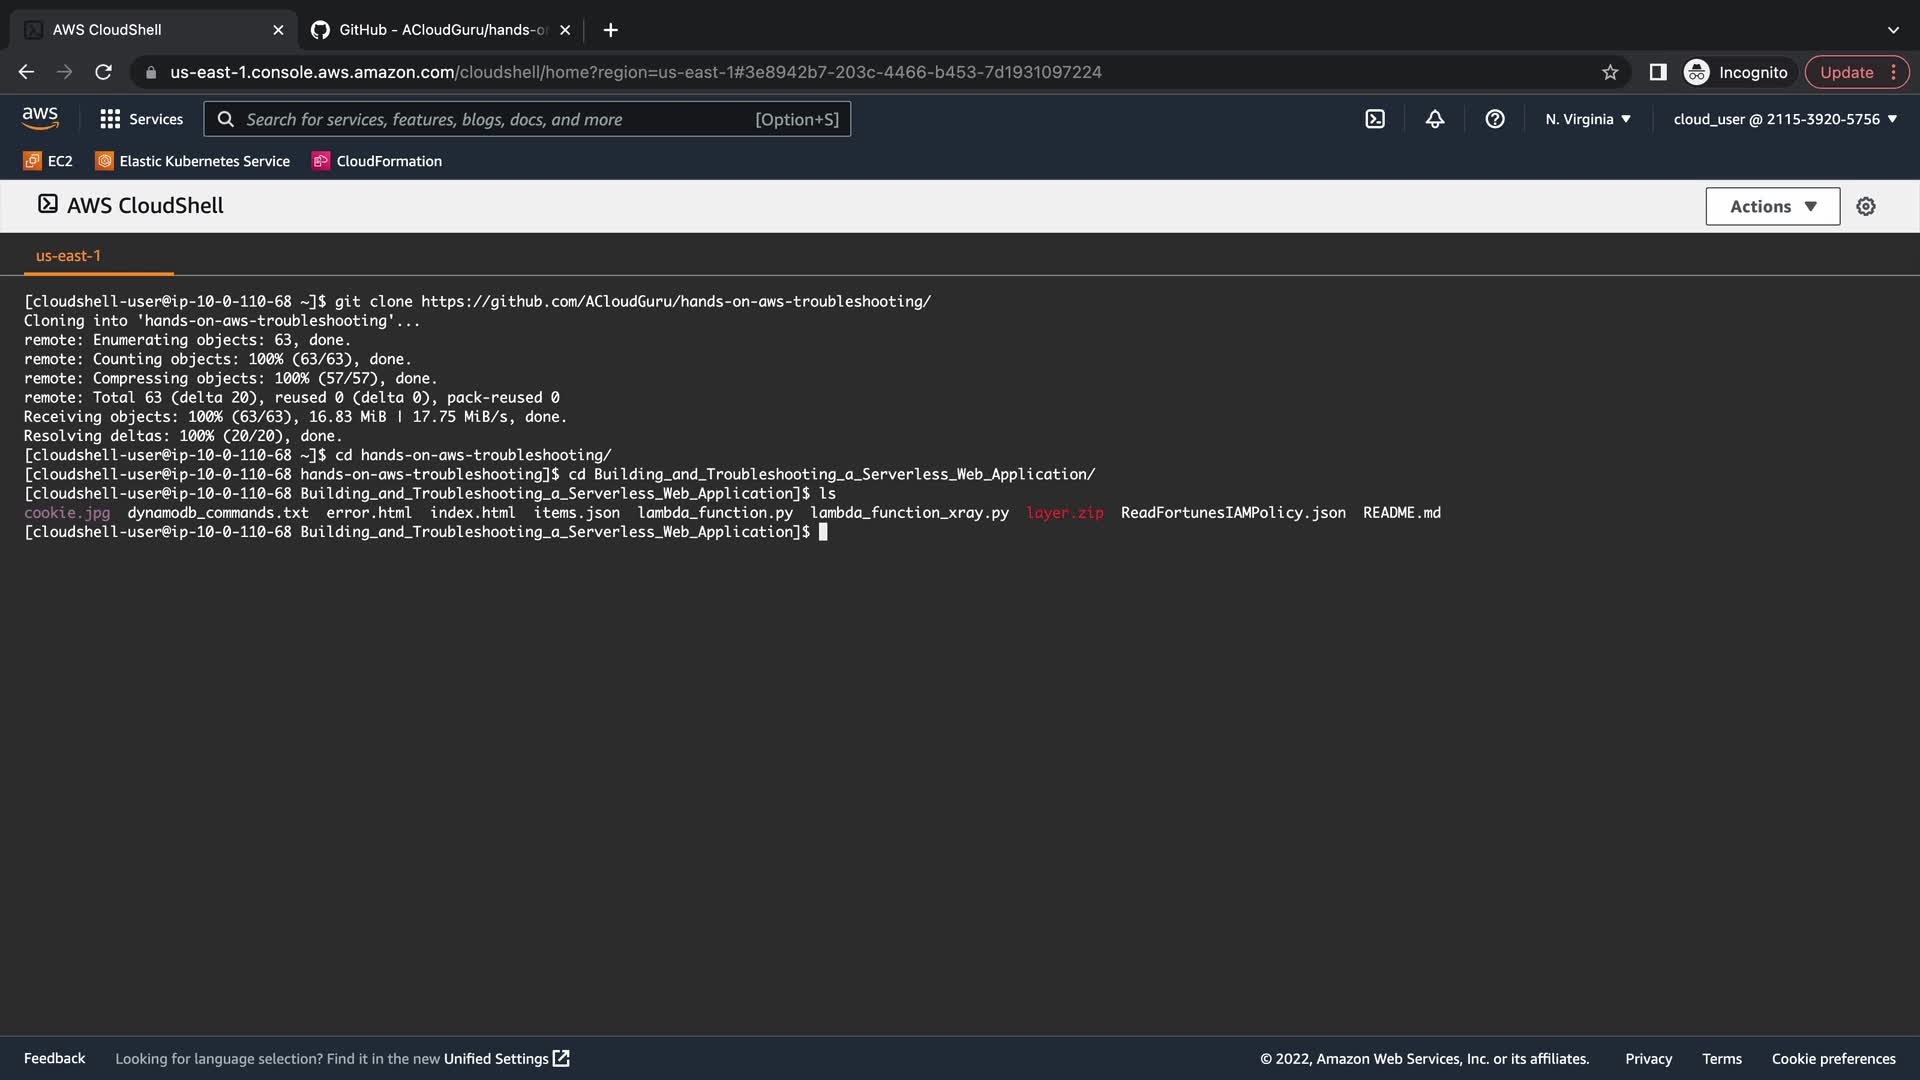Open CloudShell preferences gear icon
1920x1080 pixels.
pyautogui.click(x=1866, y=206)
